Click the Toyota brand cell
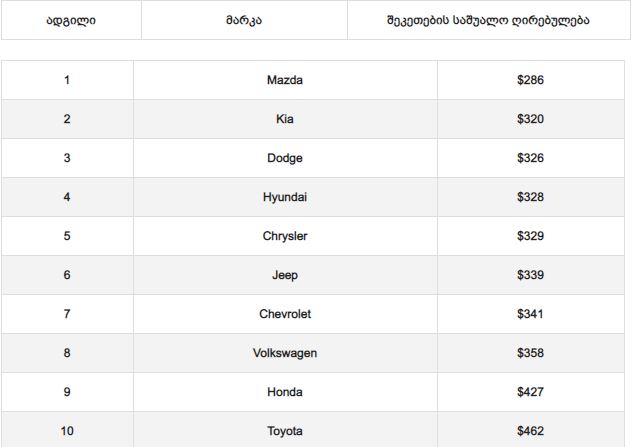 (x=285, y=431)
